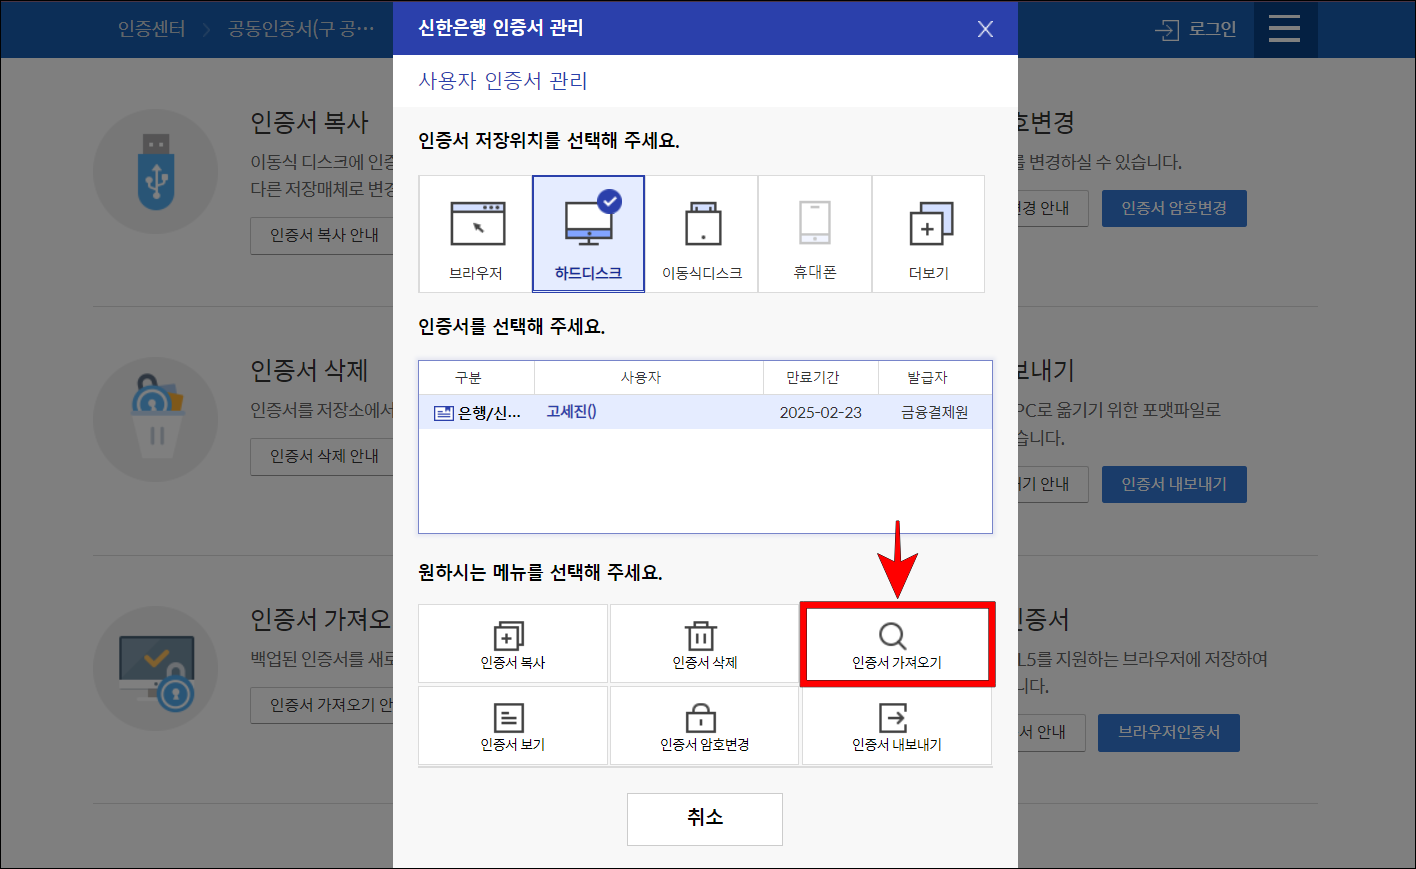This screenshot has width=1416, height=869.
Task: Click the 취소 button
Action: [x=704, y=819]
